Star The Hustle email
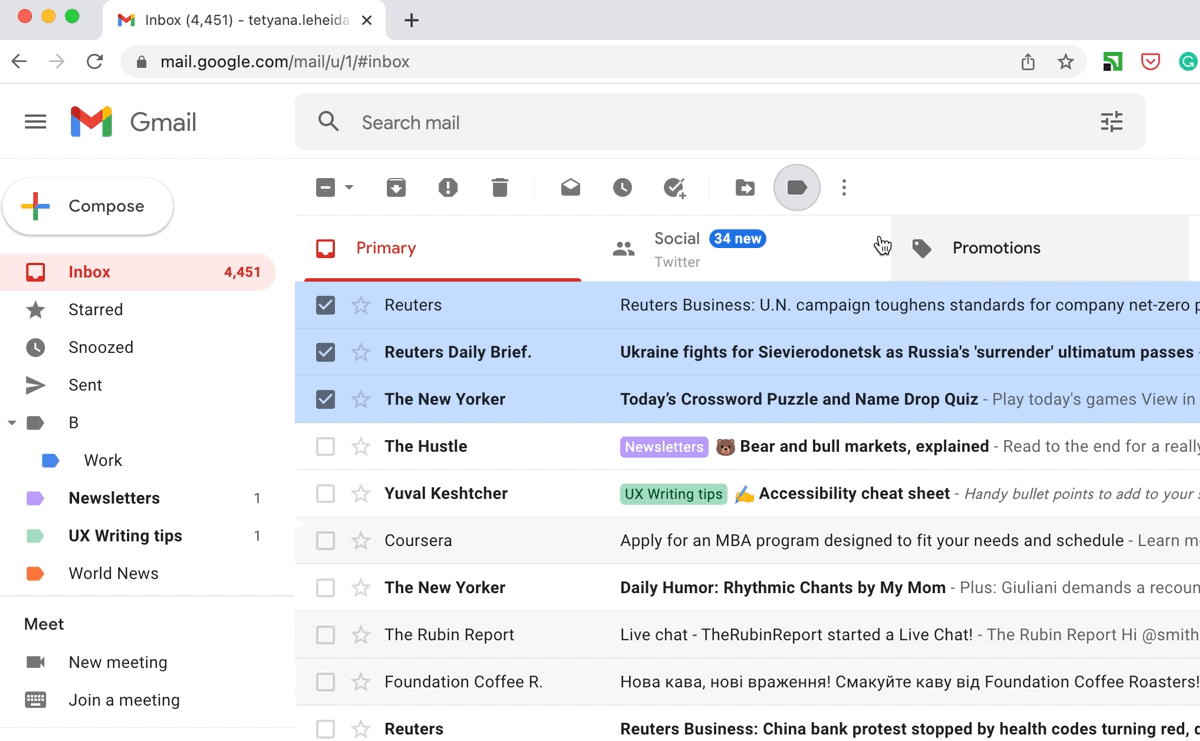Image resolution: width=1200 pixels, height=741 pixels. [x=361, y=446]
